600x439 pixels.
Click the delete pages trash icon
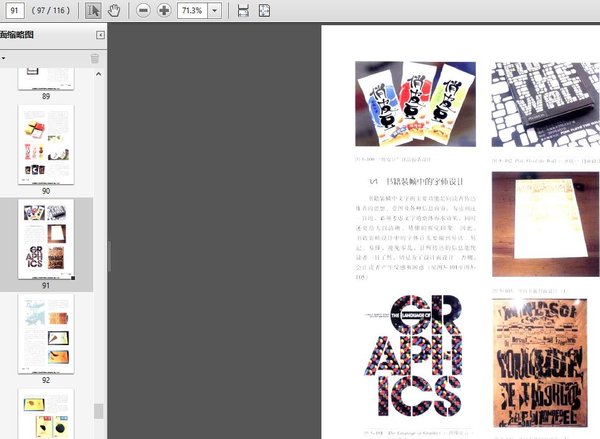[95, 58]
